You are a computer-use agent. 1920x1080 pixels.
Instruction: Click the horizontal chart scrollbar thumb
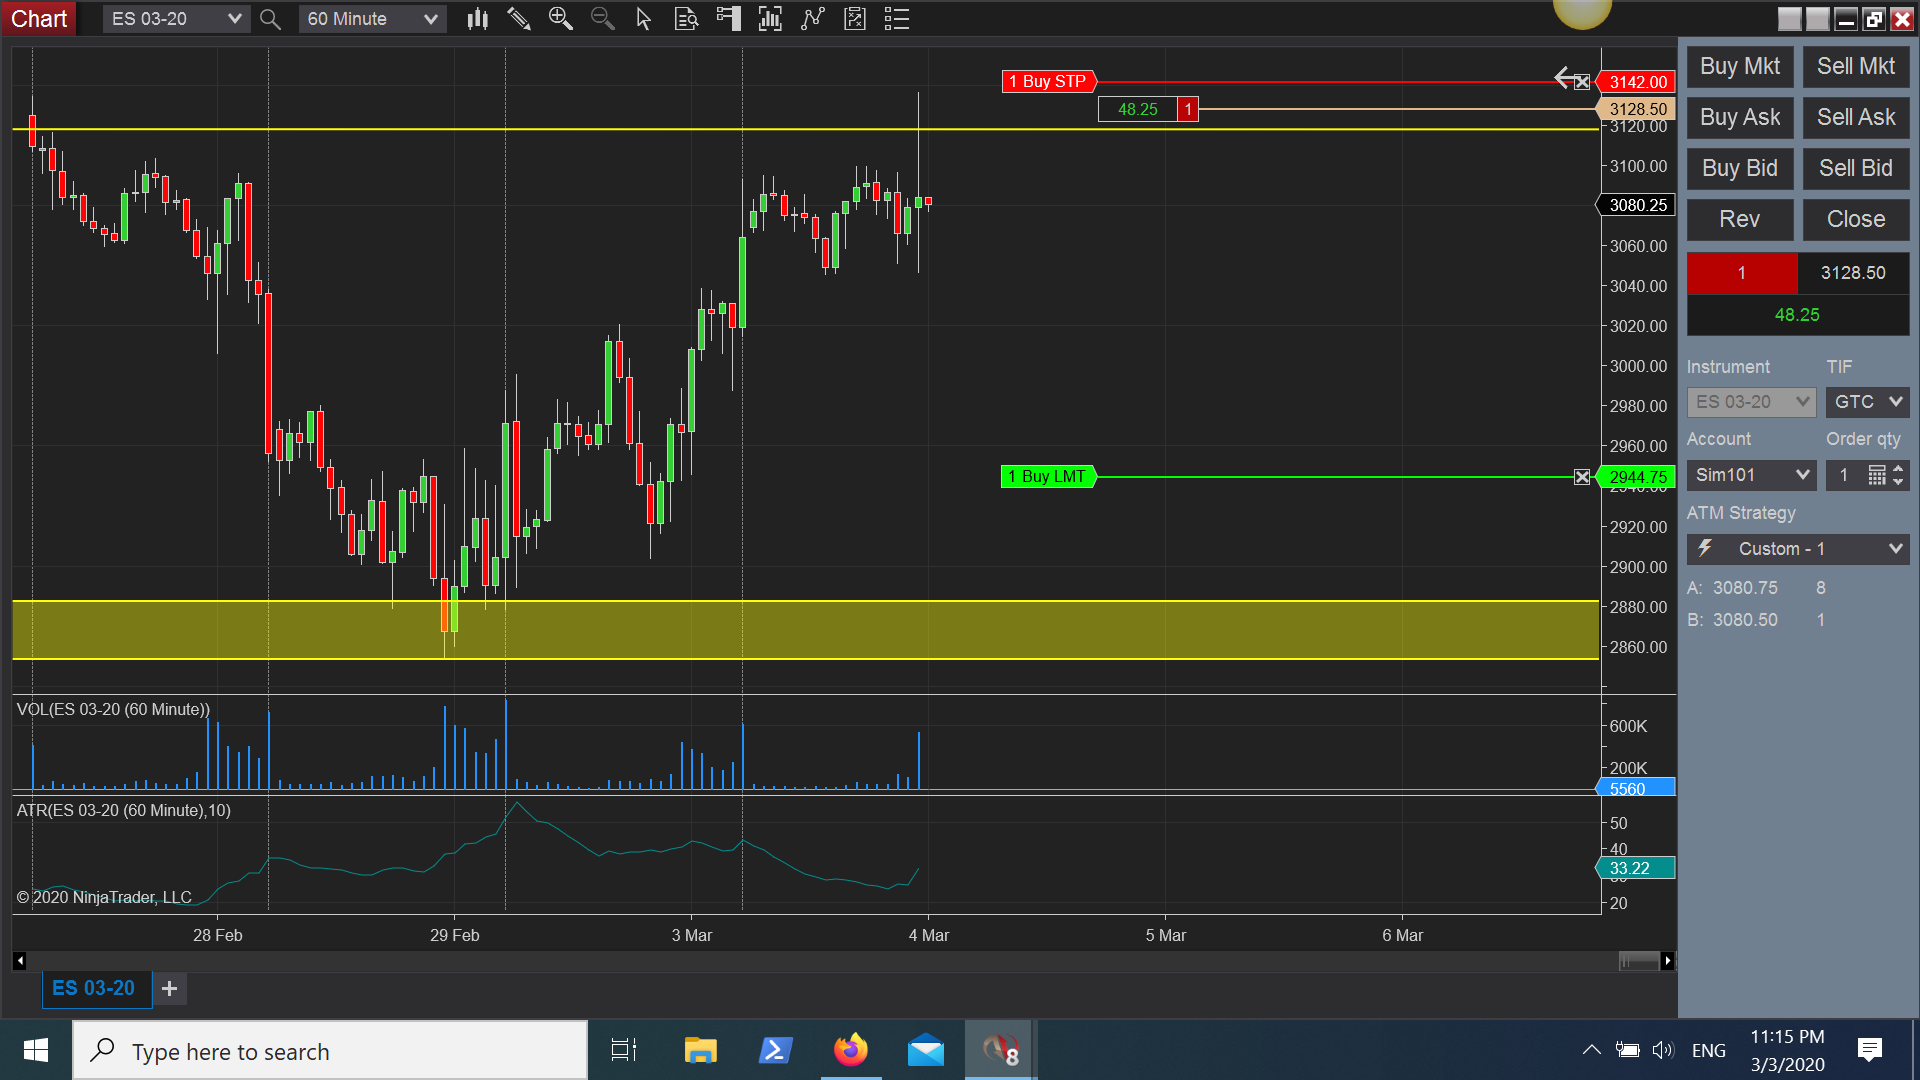tap(1638, 961)
